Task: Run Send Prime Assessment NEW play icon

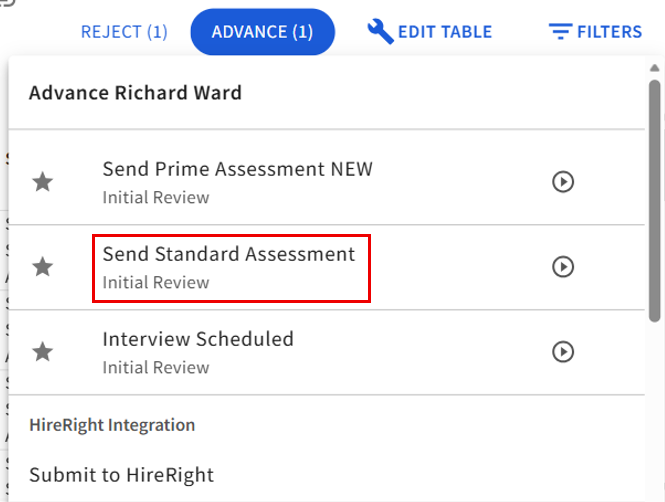Action: [563, 182]
